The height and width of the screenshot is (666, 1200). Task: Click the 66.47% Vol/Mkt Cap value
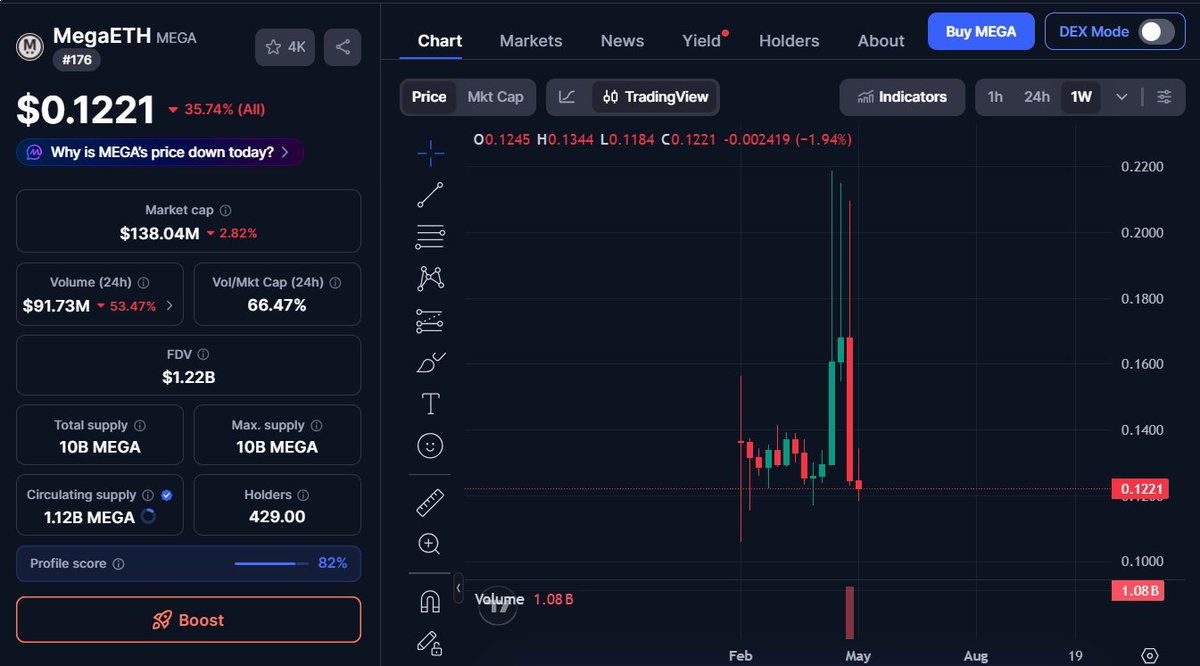click(277, 305)
